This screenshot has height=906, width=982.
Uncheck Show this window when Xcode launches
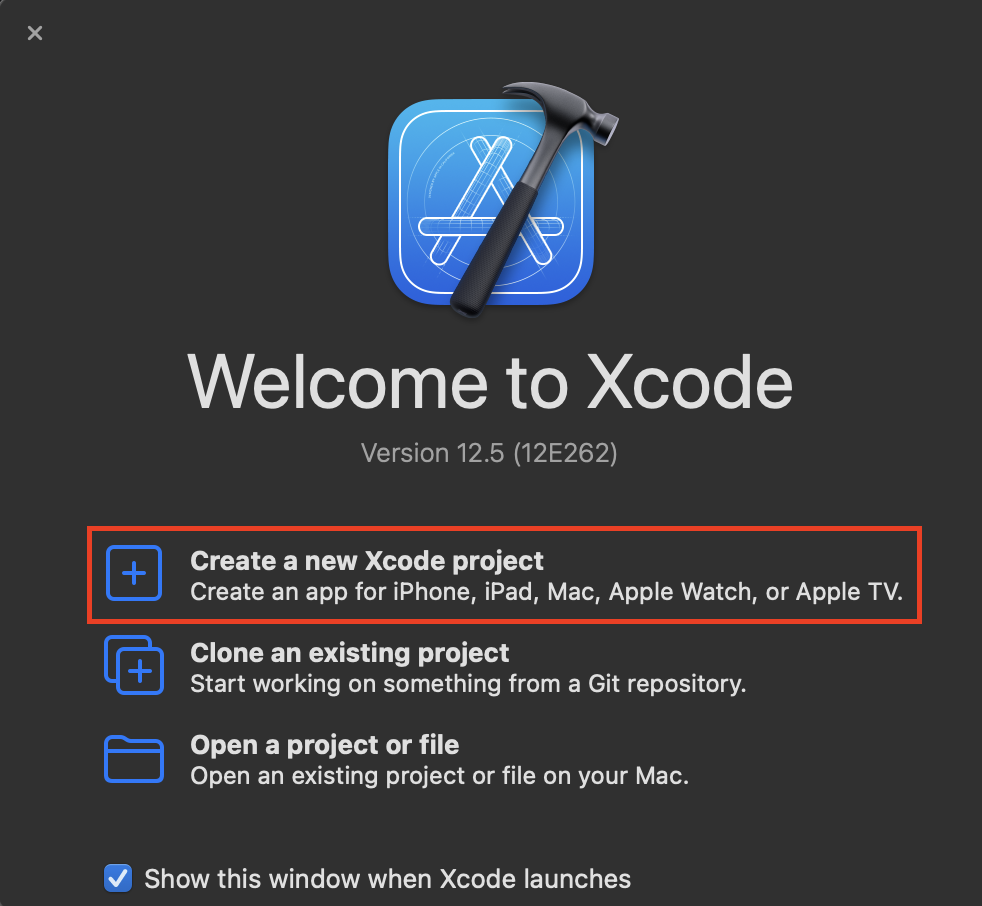coord(118,878)
